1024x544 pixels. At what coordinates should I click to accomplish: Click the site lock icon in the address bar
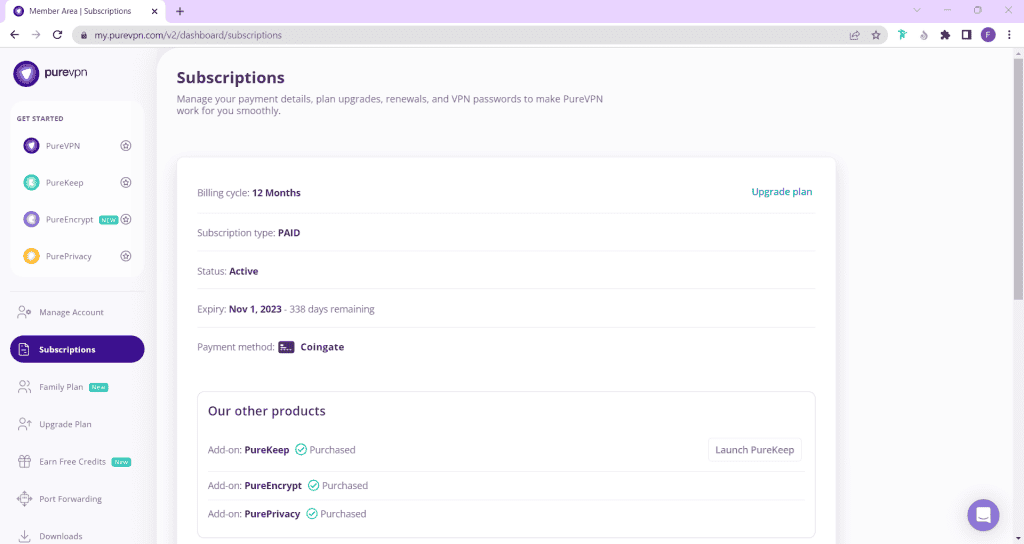pyautogui.click(x=84, y=35)
